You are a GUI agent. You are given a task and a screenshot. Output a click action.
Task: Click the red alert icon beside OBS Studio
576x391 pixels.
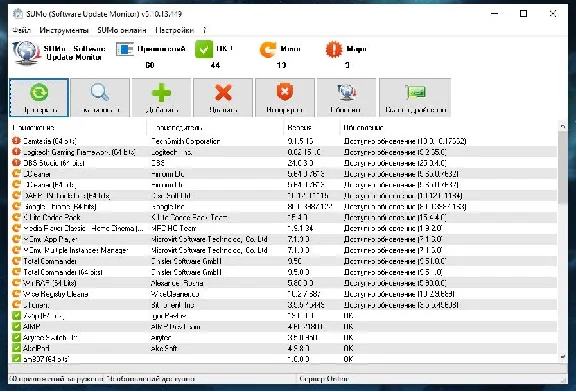pyautogui.click(x=16, y=162)
